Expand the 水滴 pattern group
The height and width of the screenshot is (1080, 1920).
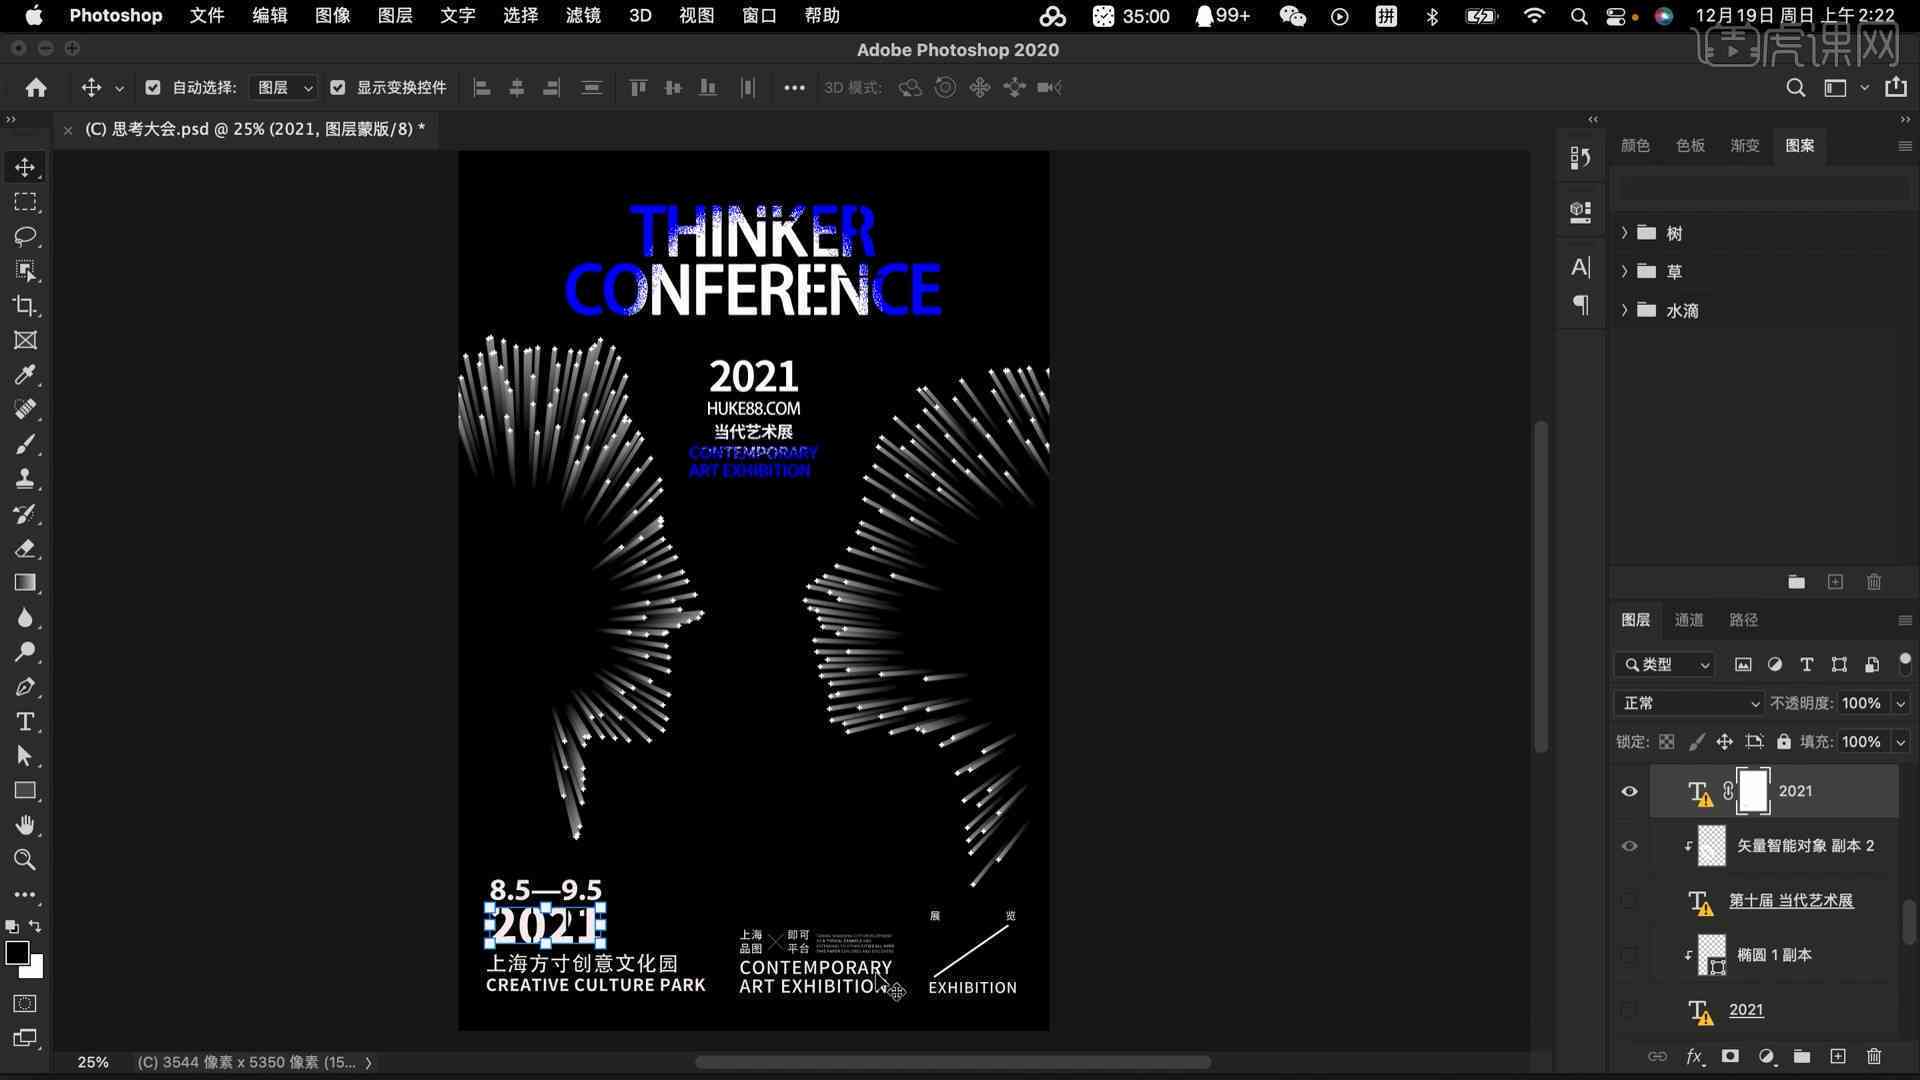(1625, 310)
